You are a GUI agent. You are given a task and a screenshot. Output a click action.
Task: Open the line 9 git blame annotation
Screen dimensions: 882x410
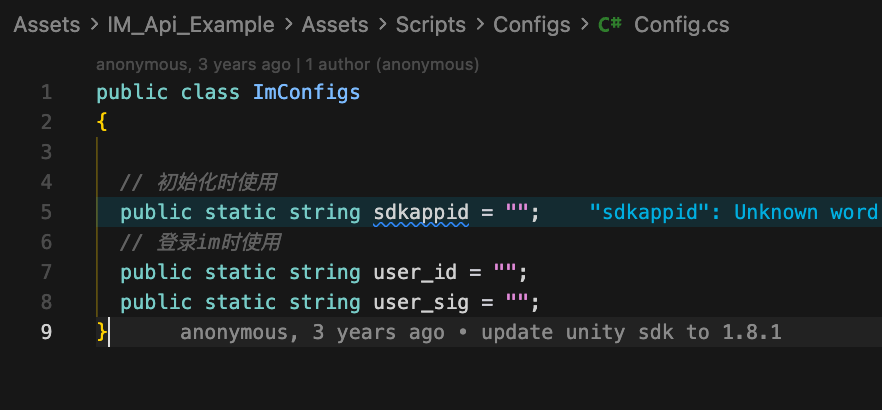click(x=480, y=332)
